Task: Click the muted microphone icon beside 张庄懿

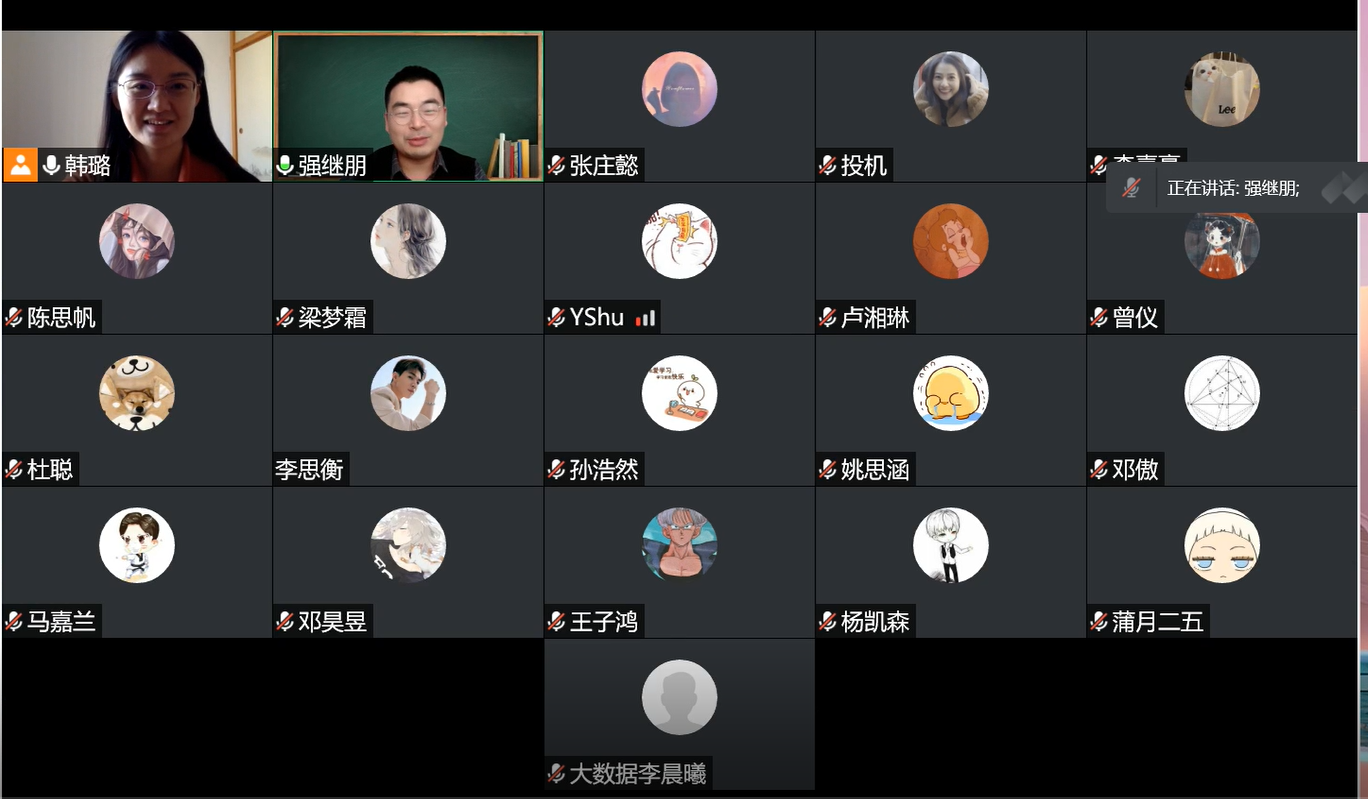Action: 557,166
